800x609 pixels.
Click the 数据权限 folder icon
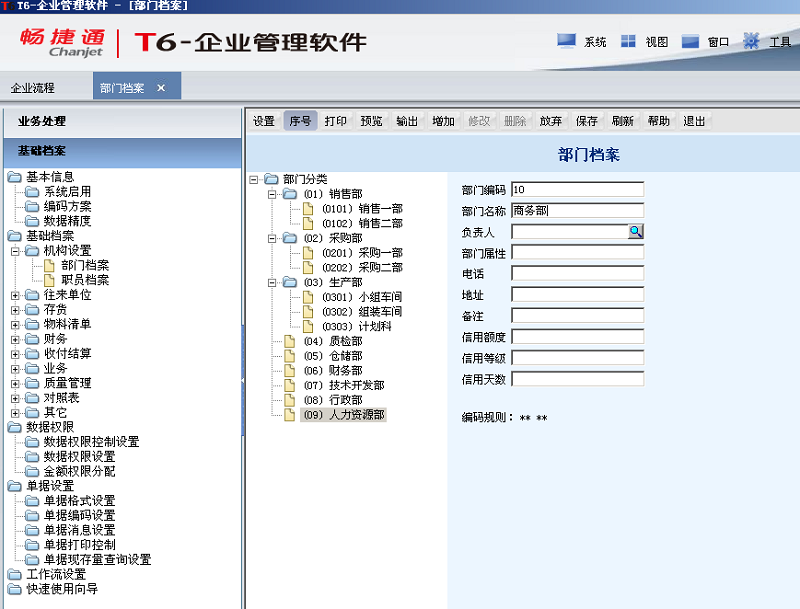[14, 427]
